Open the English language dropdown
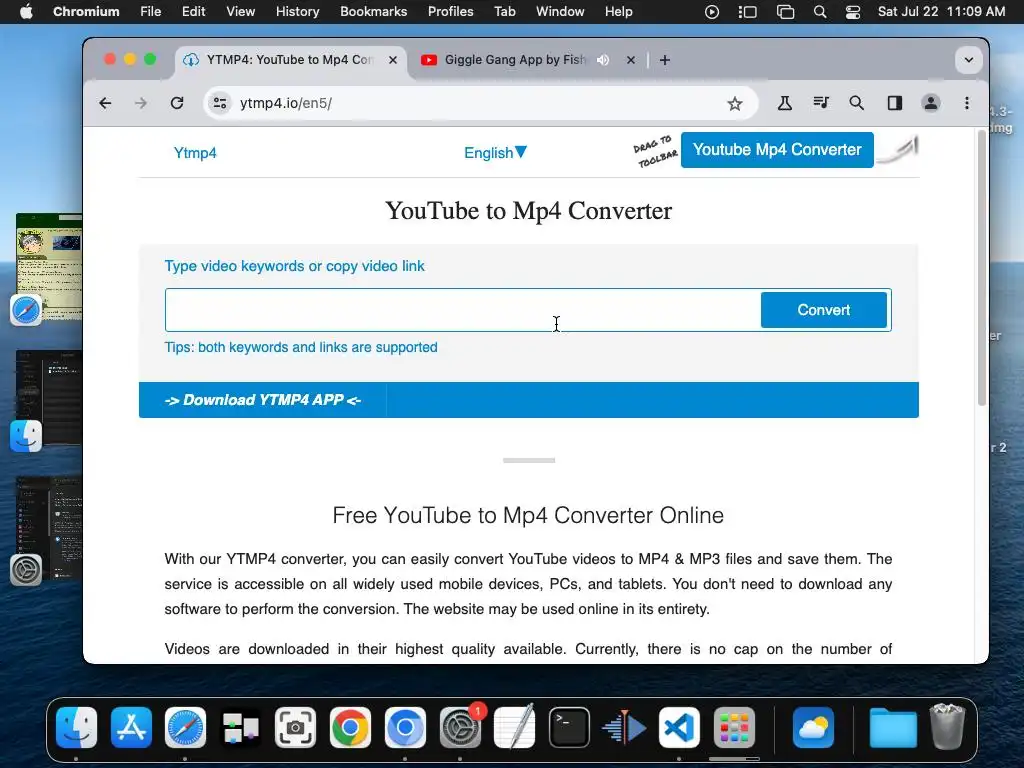Viewport: 1024px width, 768px height. tap(495, 153)
